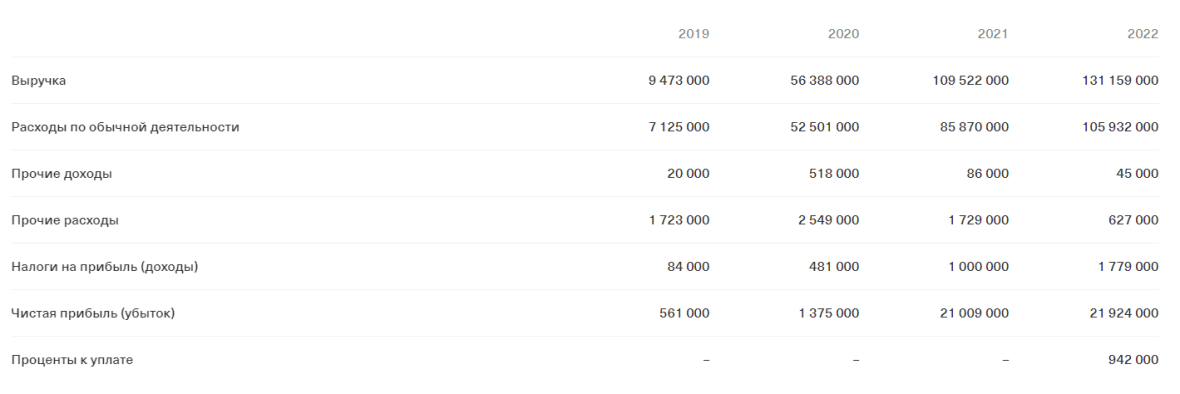Select interest payable value 942 000
The height and width of the screenshot is (394, 1180).
(x=1133, y=360)
